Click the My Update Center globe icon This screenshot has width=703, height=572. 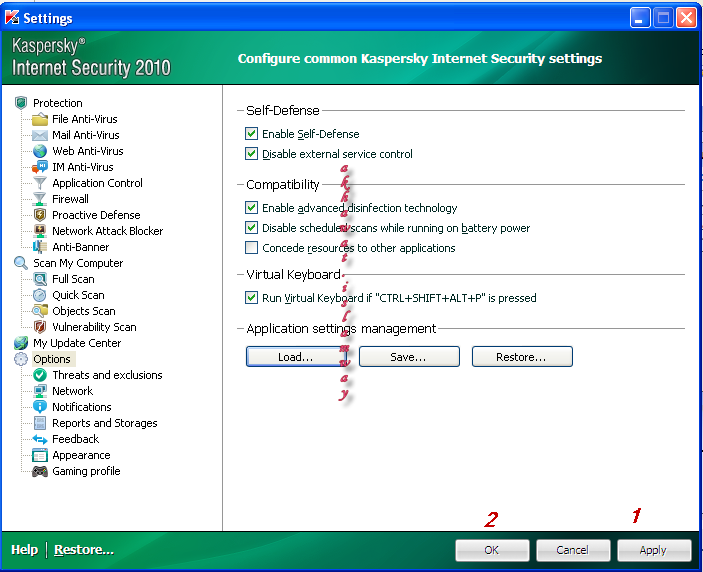(21, 343)
